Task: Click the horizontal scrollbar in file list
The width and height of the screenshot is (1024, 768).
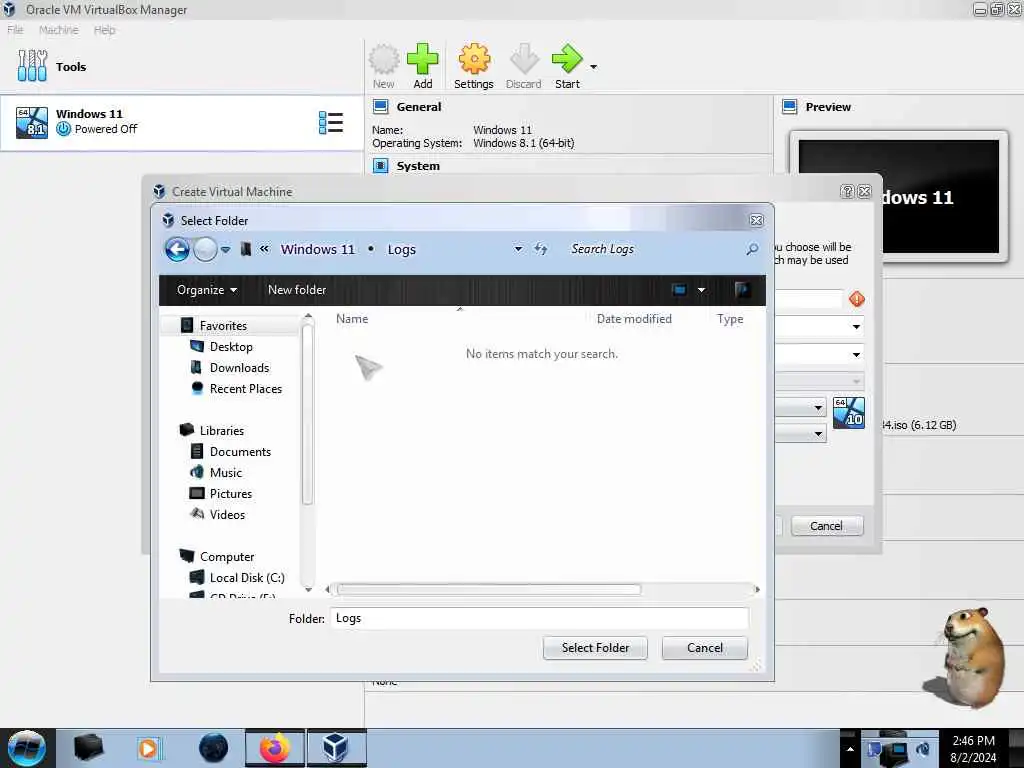Action: 488,589
